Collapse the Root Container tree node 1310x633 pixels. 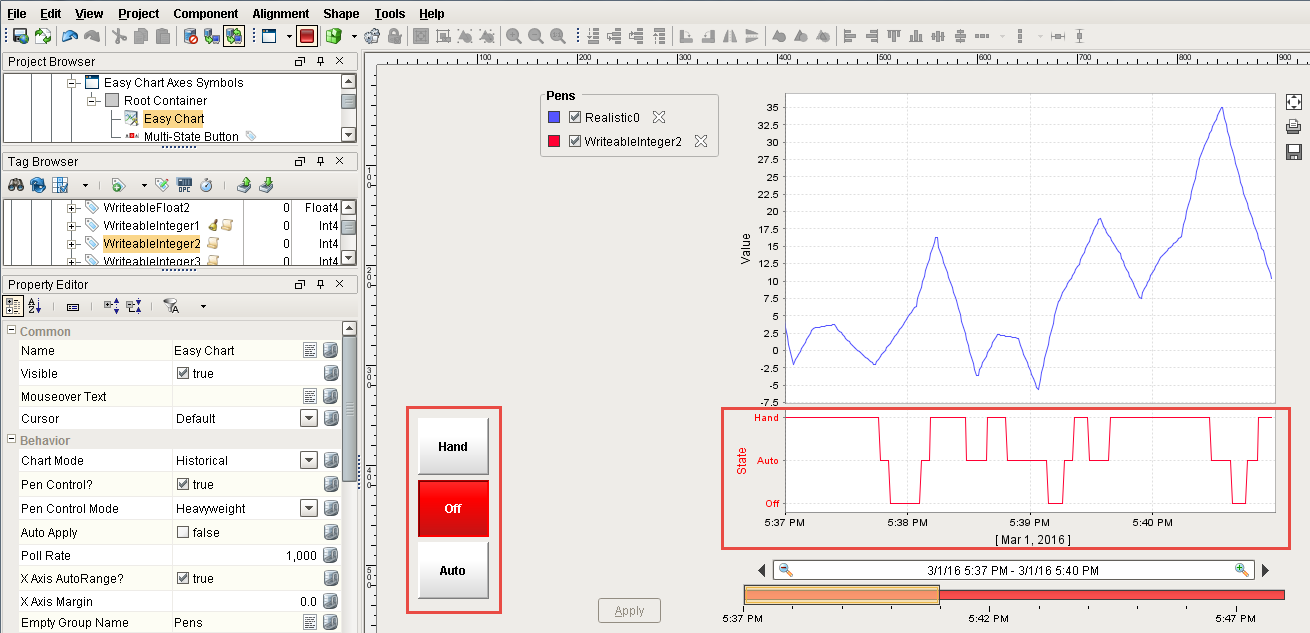point(92,101)
